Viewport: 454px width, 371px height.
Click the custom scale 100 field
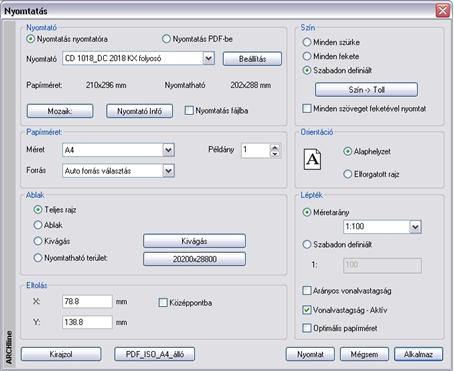[x=382, y=265]
